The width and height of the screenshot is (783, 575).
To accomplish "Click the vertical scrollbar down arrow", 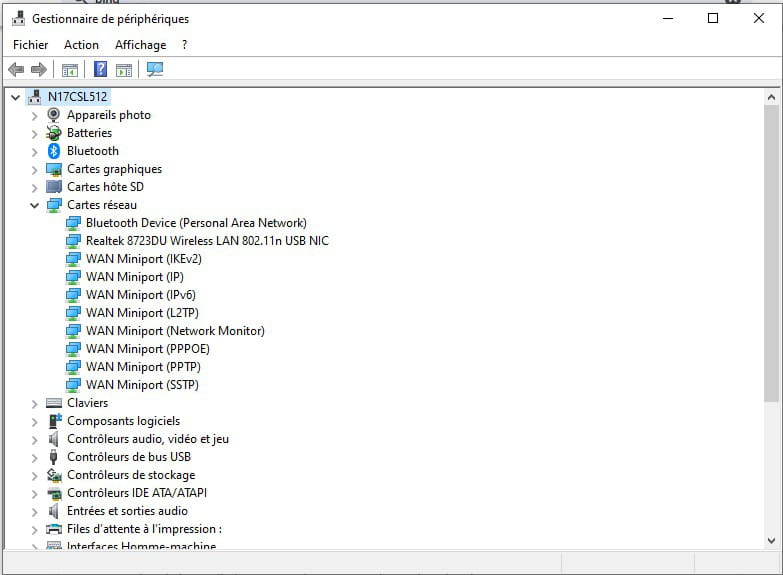I will pyautogui.click(x=771, y=540).
